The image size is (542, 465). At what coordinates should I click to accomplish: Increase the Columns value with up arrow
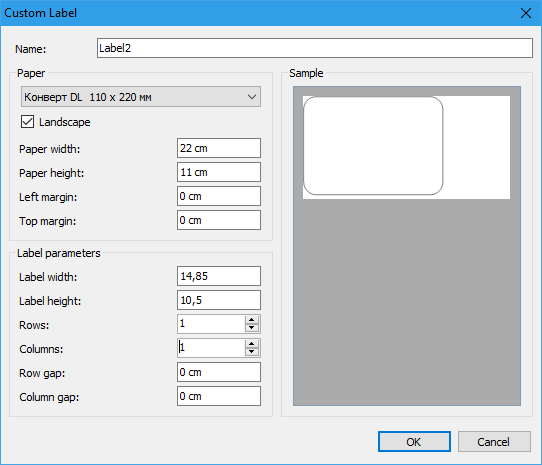tap(252, 344)
